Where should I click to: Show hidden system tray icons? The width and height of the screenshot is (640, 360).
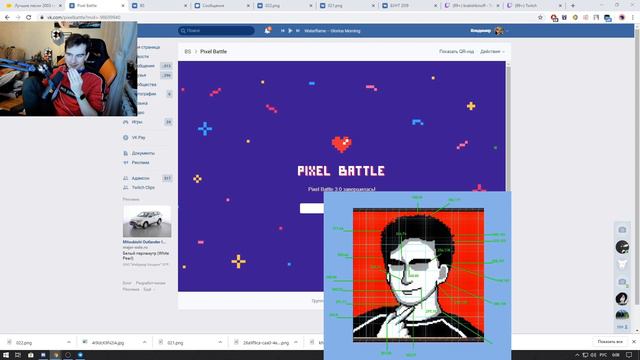click(577, 355)
